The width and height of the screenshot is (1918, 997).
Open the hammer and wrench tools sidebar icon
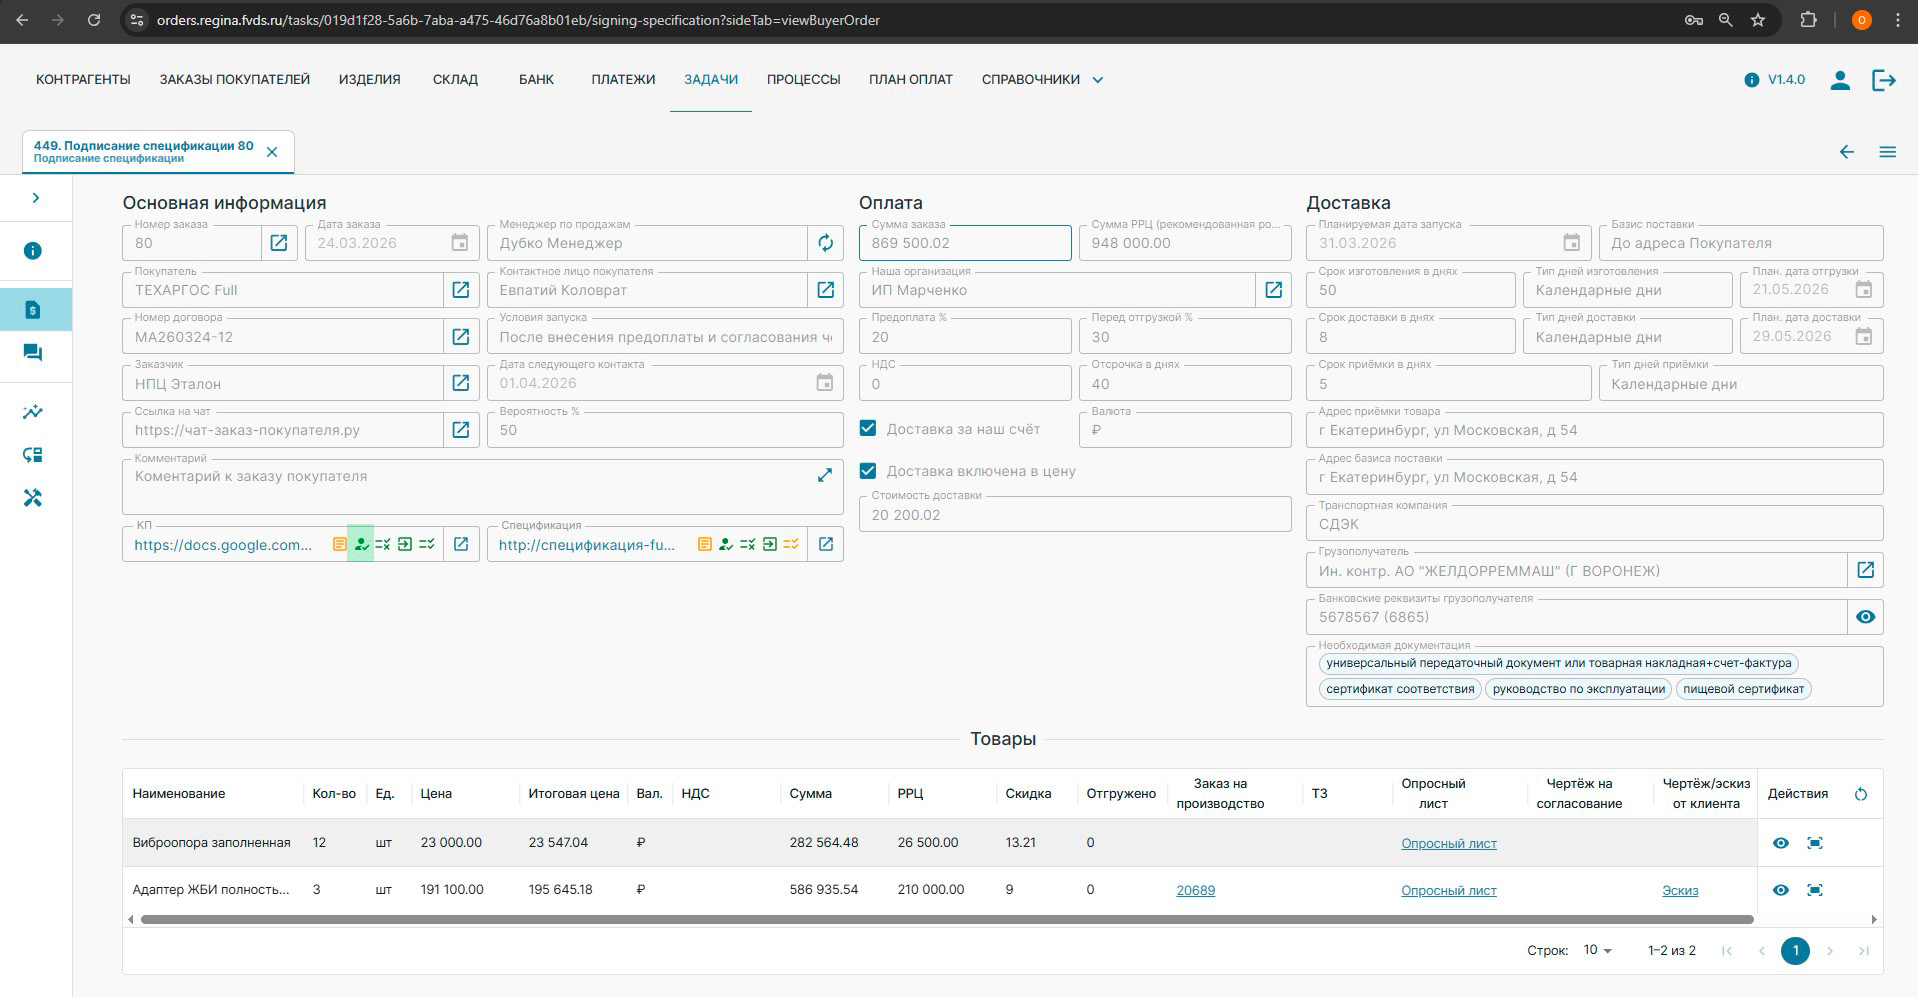tap(33, 498)
